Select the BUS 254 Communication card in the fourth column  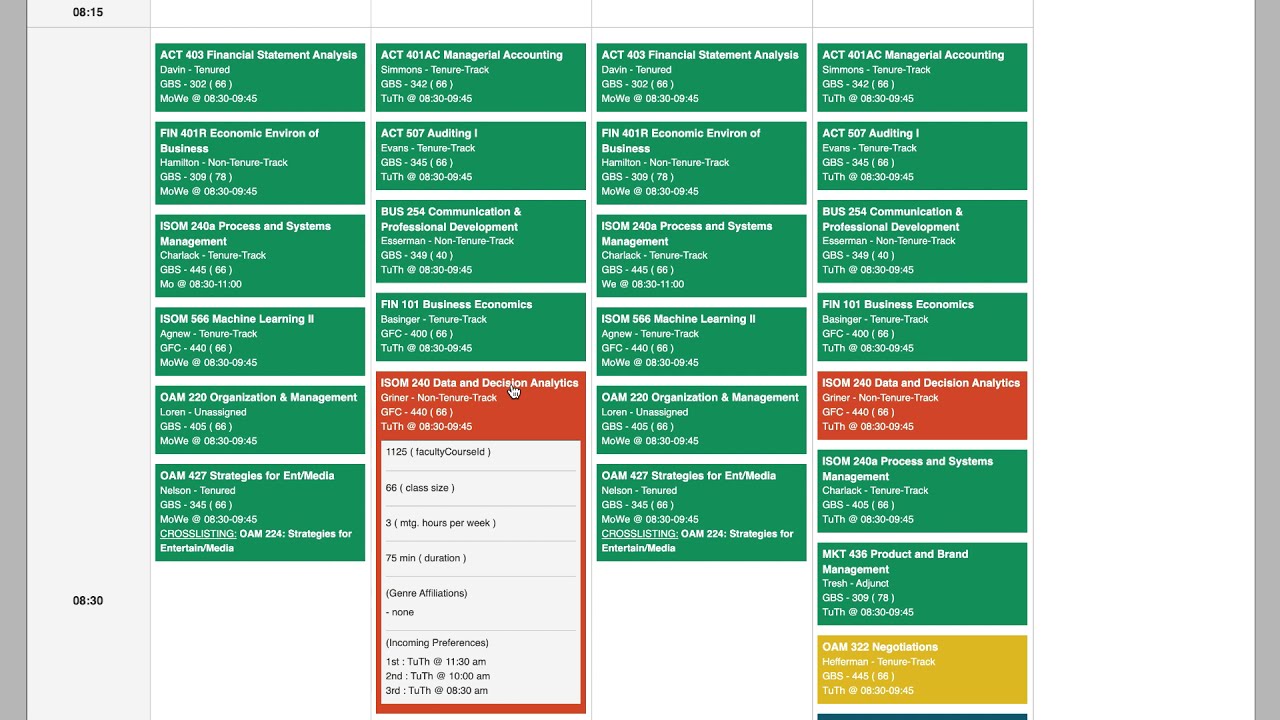pos(922,241)
